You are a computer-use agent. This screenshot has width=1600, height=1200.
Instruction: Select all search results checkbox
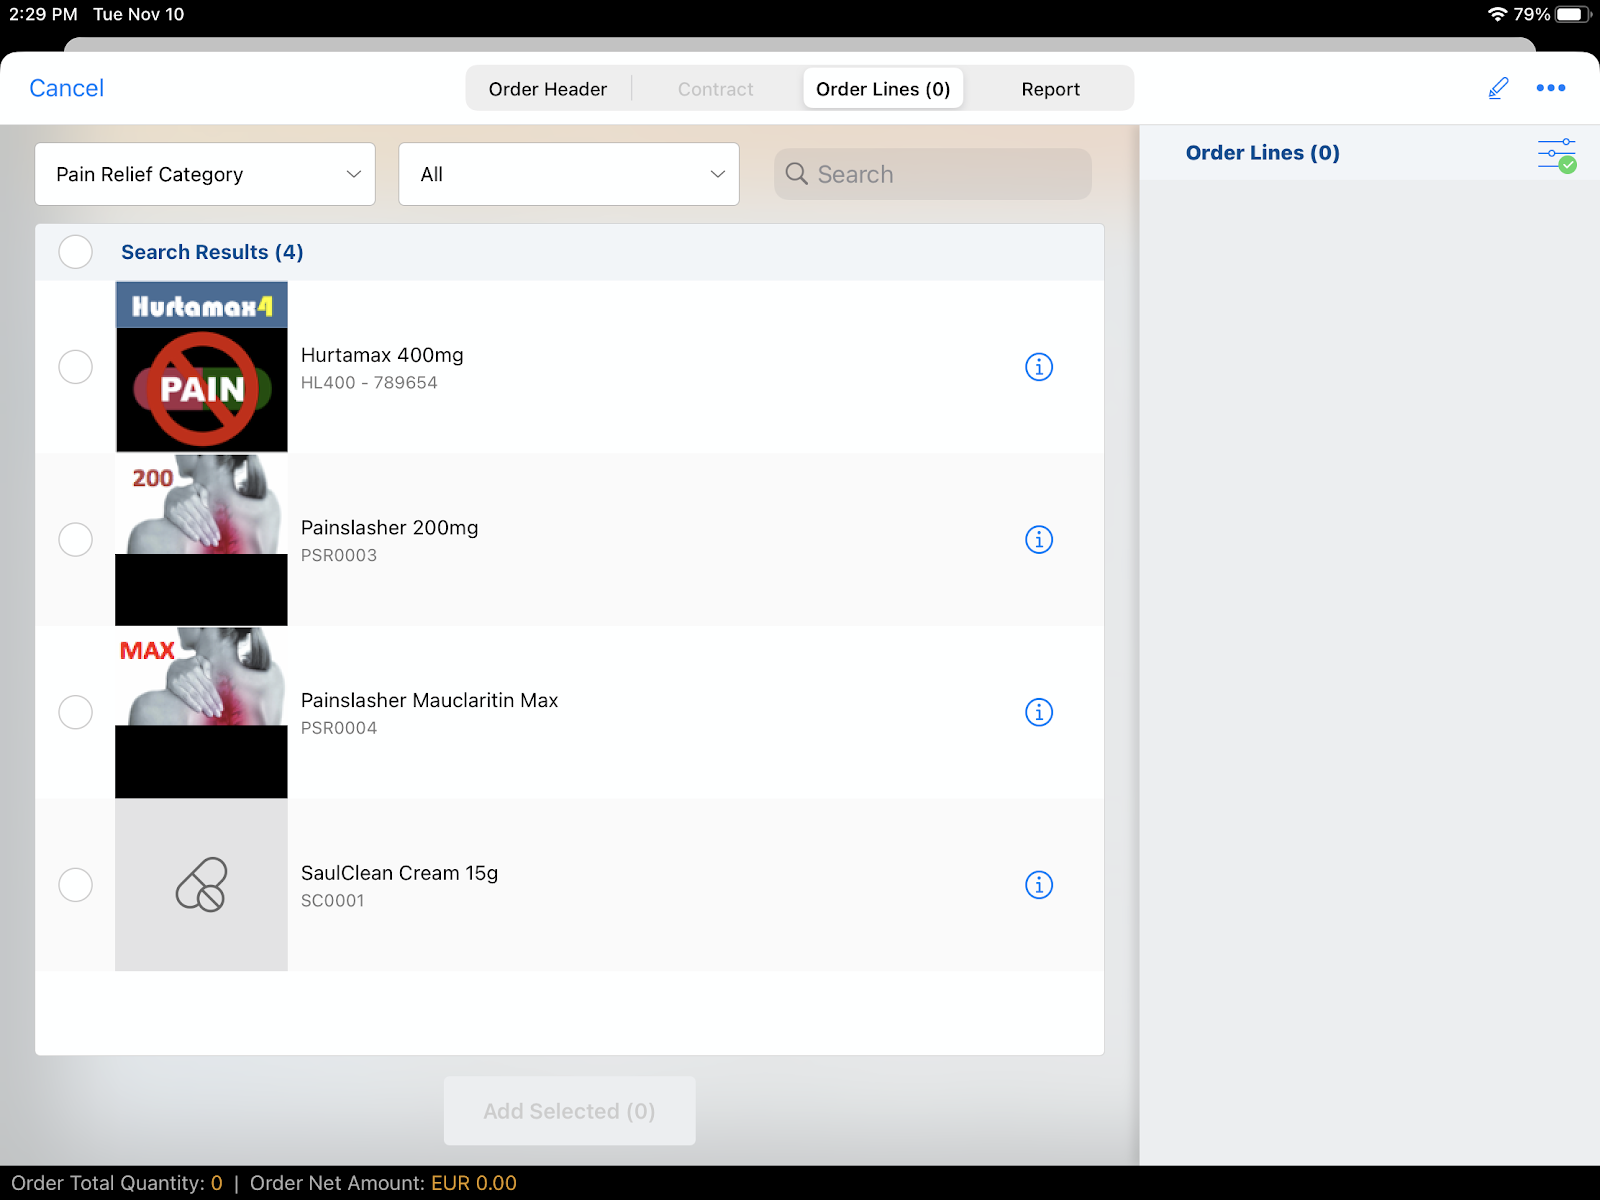tap(76, 252)
